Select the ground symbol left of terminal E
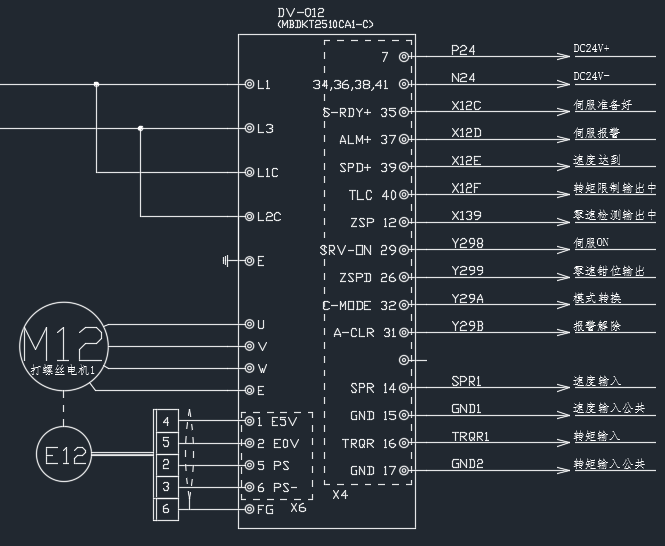This screenshot has height=546, width=665. coord(230,261)
